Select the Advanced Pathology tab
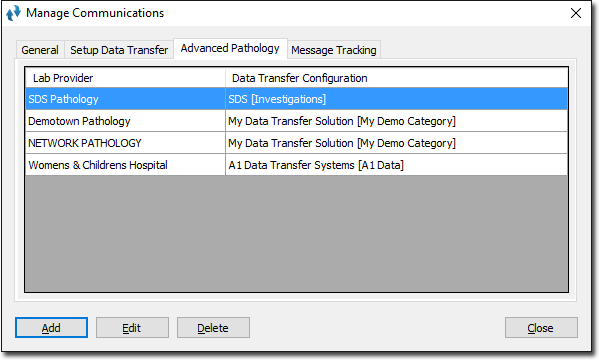 (230, 49)
